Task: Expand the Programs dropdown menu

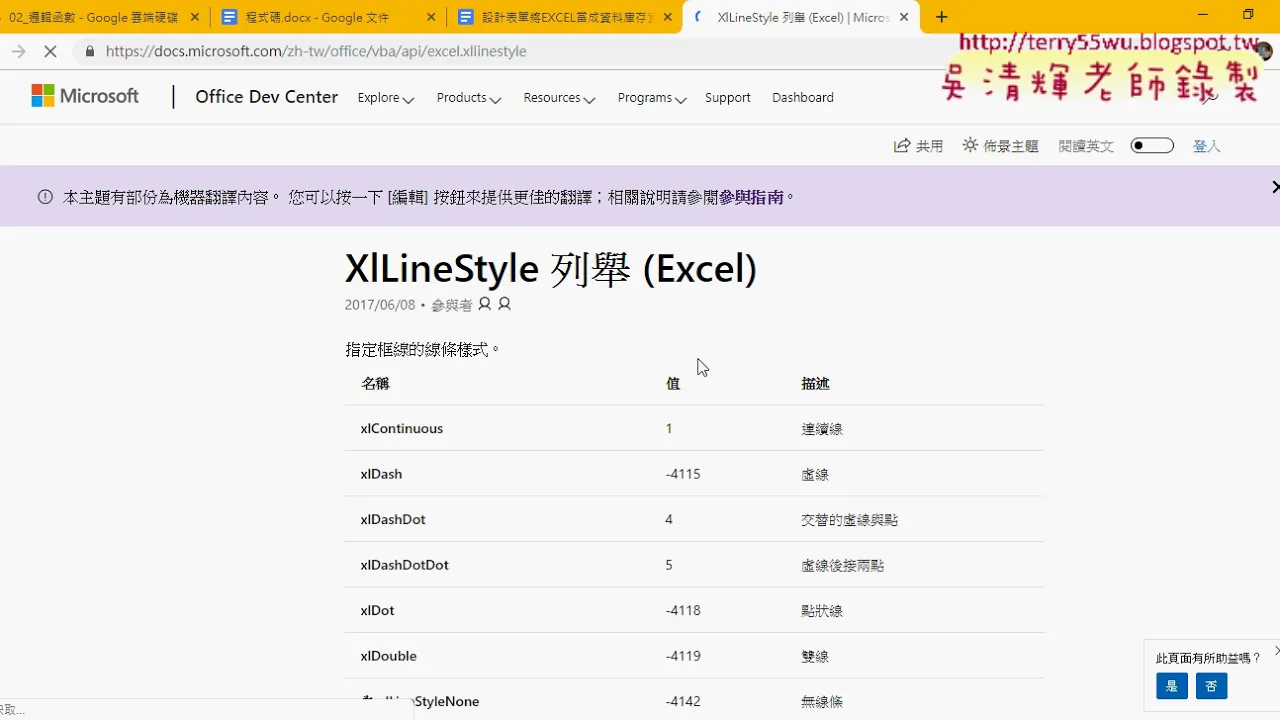Action: (652, 98)
